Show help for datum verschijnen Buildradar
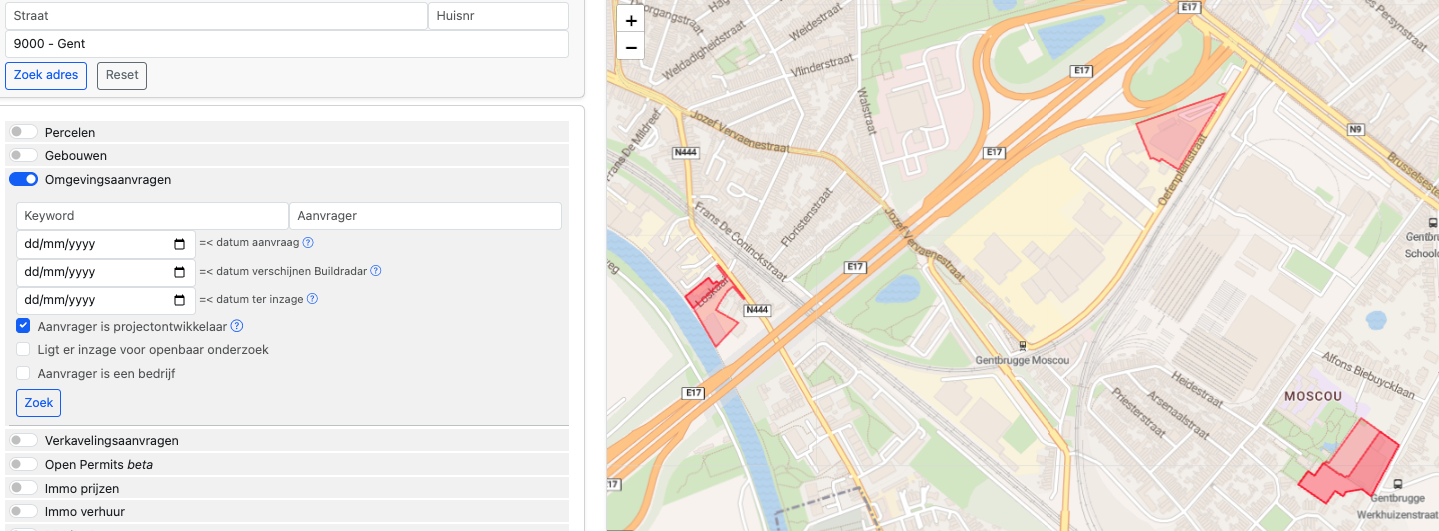Image resolution: width=1439 pixels, height=531 pixels. pyautogui.click(x=376, y=271)
